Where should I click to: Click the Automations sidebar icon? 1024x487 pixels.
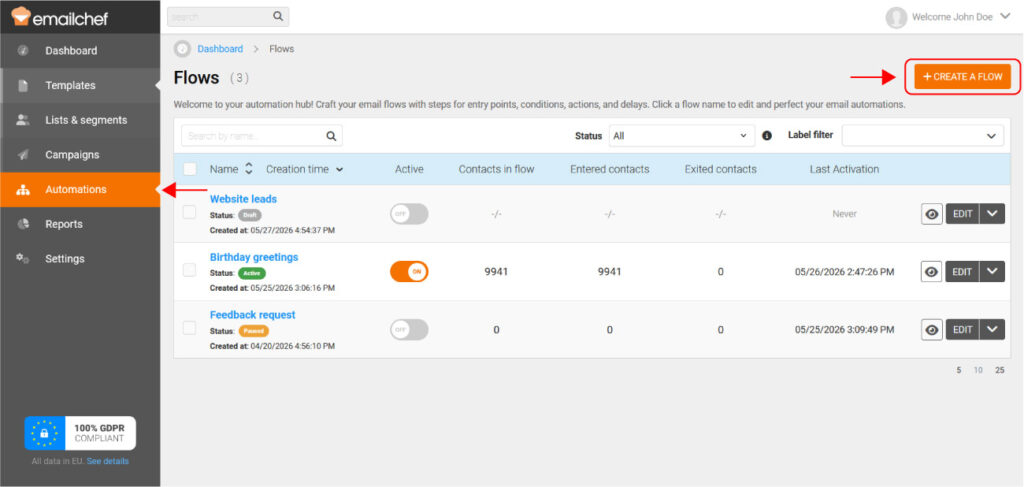pyautogui.click(x=23, y=189)
